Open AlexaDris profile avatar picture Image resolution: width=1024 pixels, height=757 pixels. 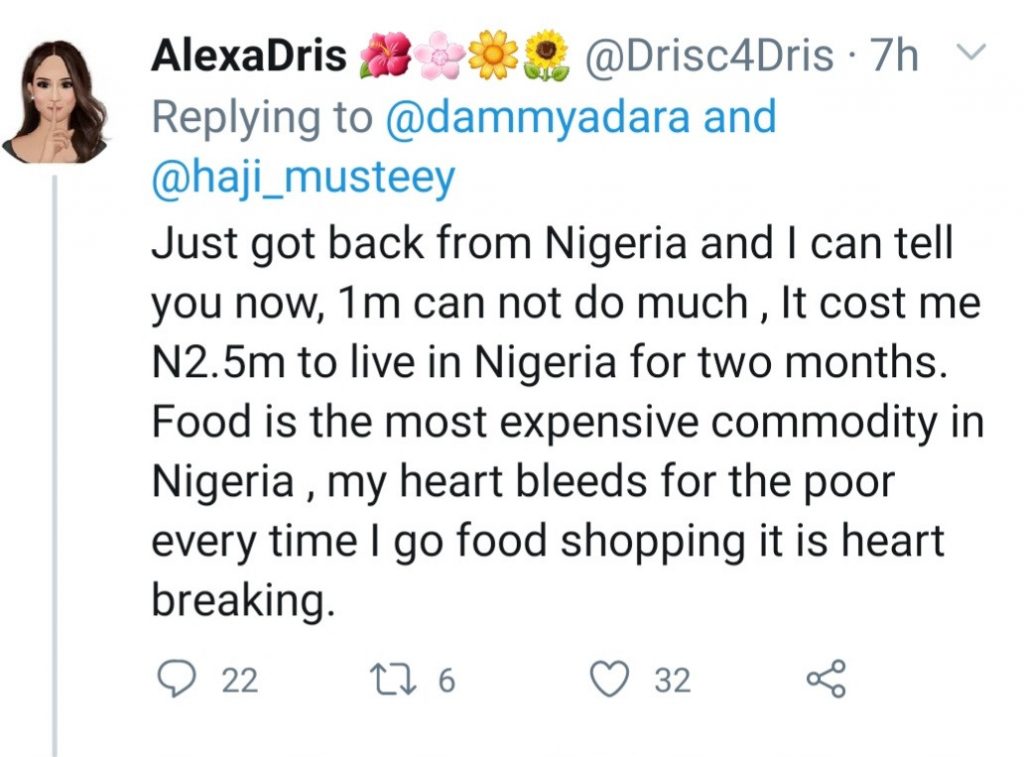(x=57, y=102)
